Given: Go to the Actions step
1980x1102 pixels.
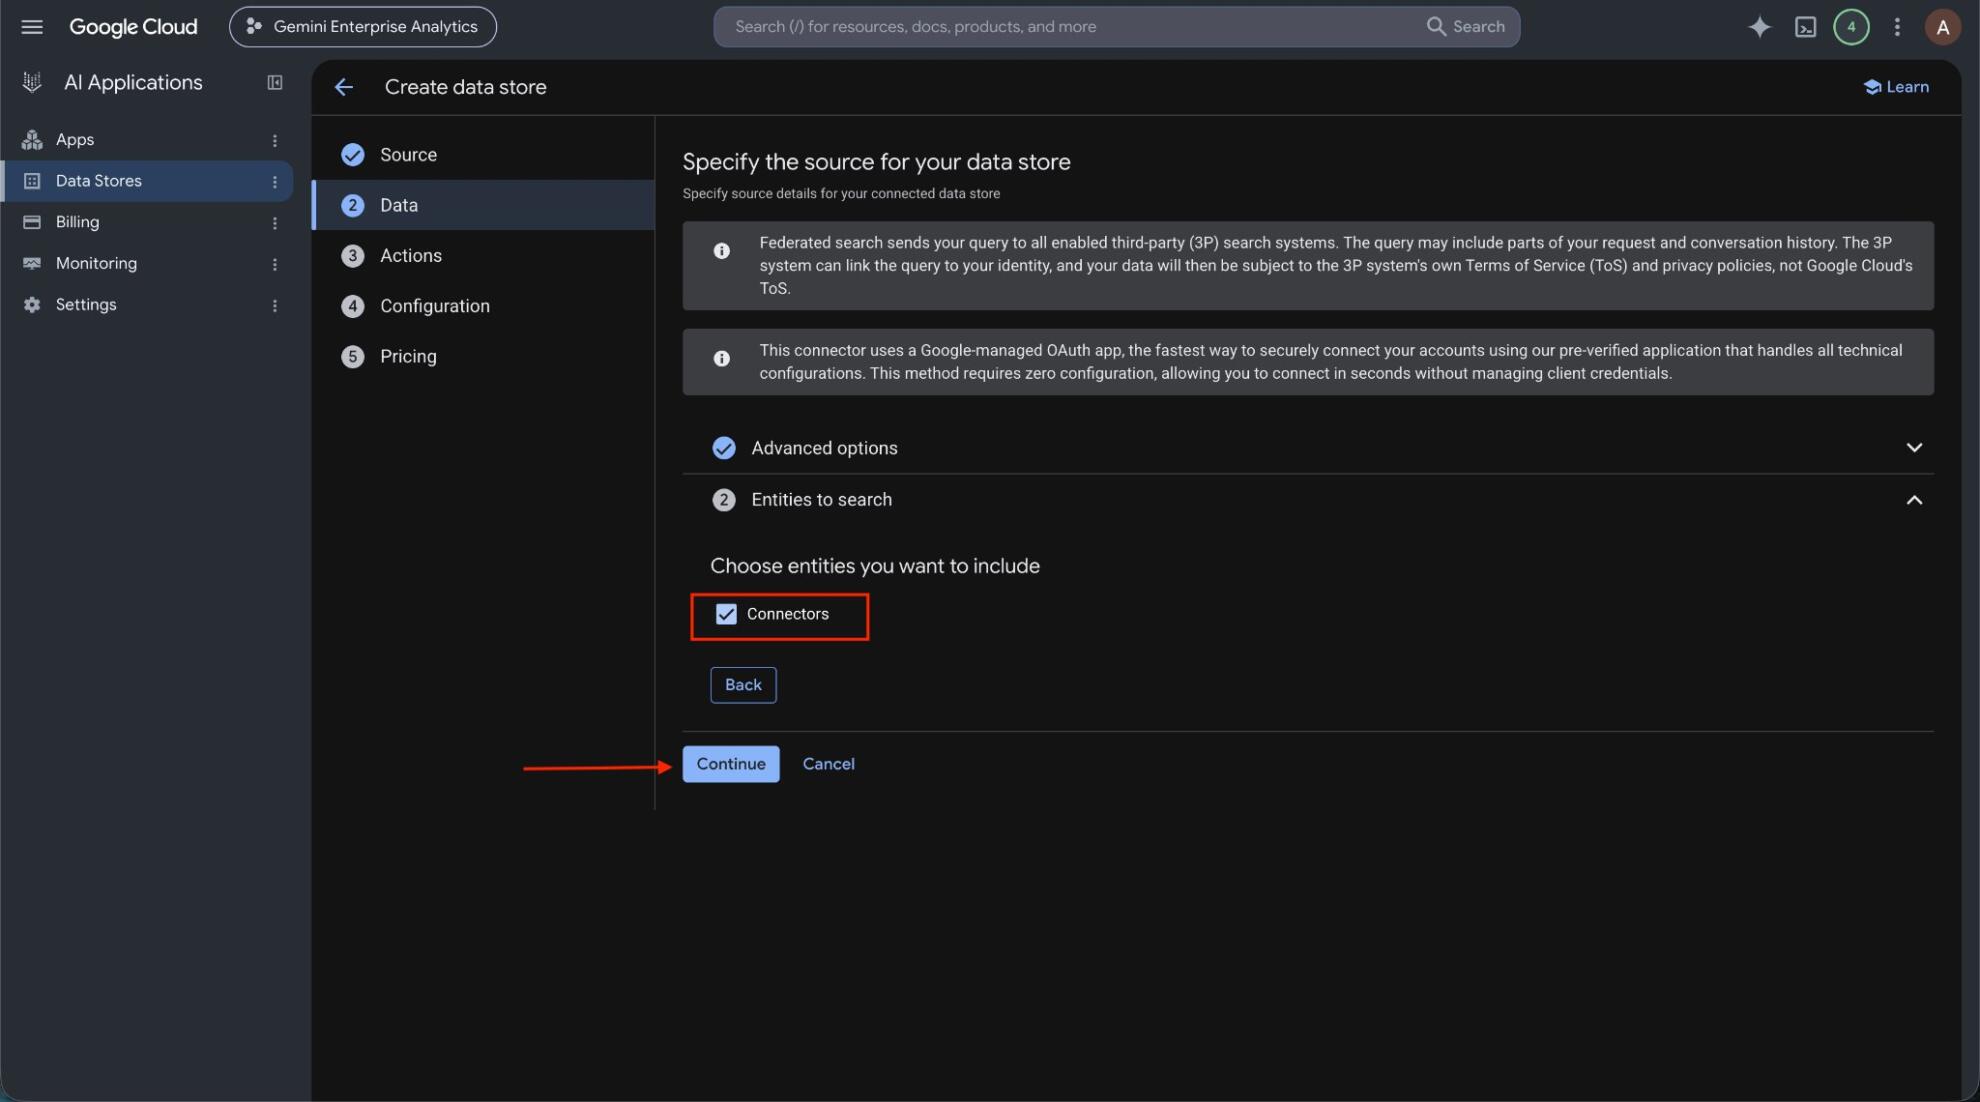Looking at the screenshot, I should click(x=483, y=256).
